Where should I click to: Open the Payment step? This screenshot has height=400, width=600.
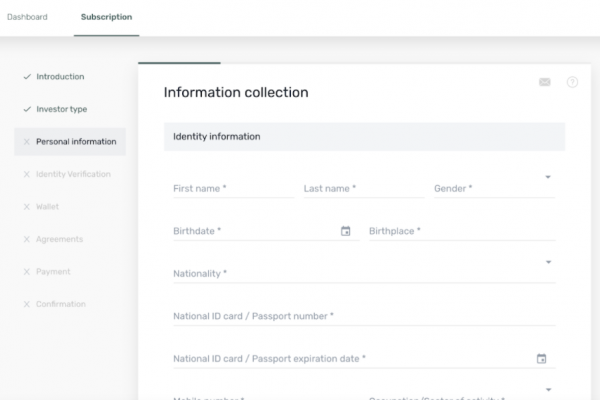click(53, 272)
